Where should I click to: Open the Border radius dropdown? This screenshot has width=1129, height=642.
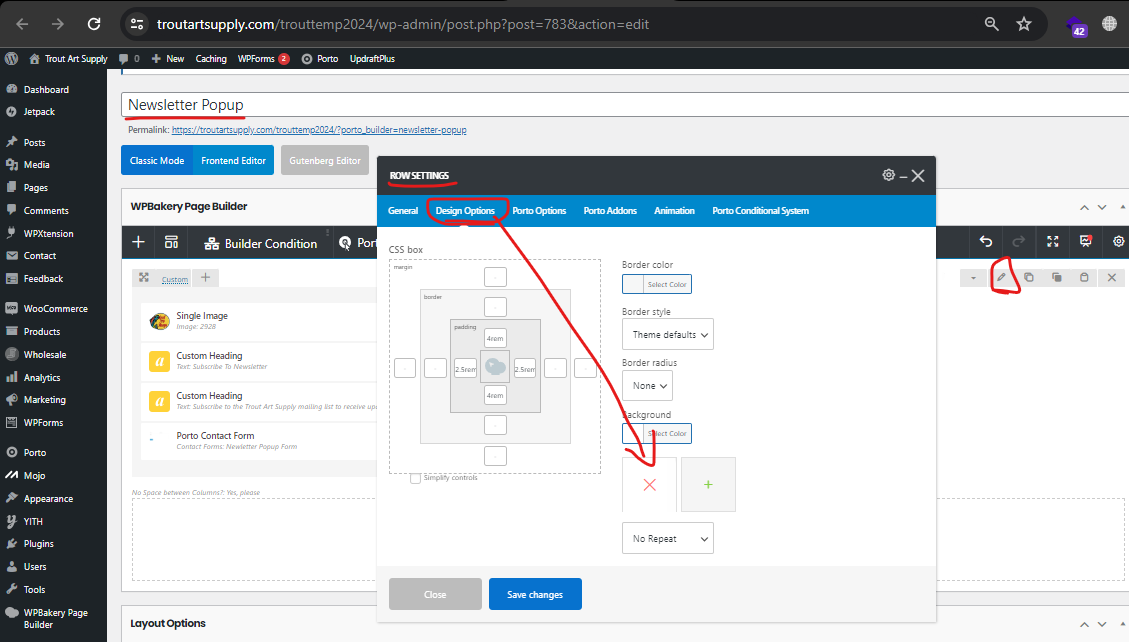[647, 386]
